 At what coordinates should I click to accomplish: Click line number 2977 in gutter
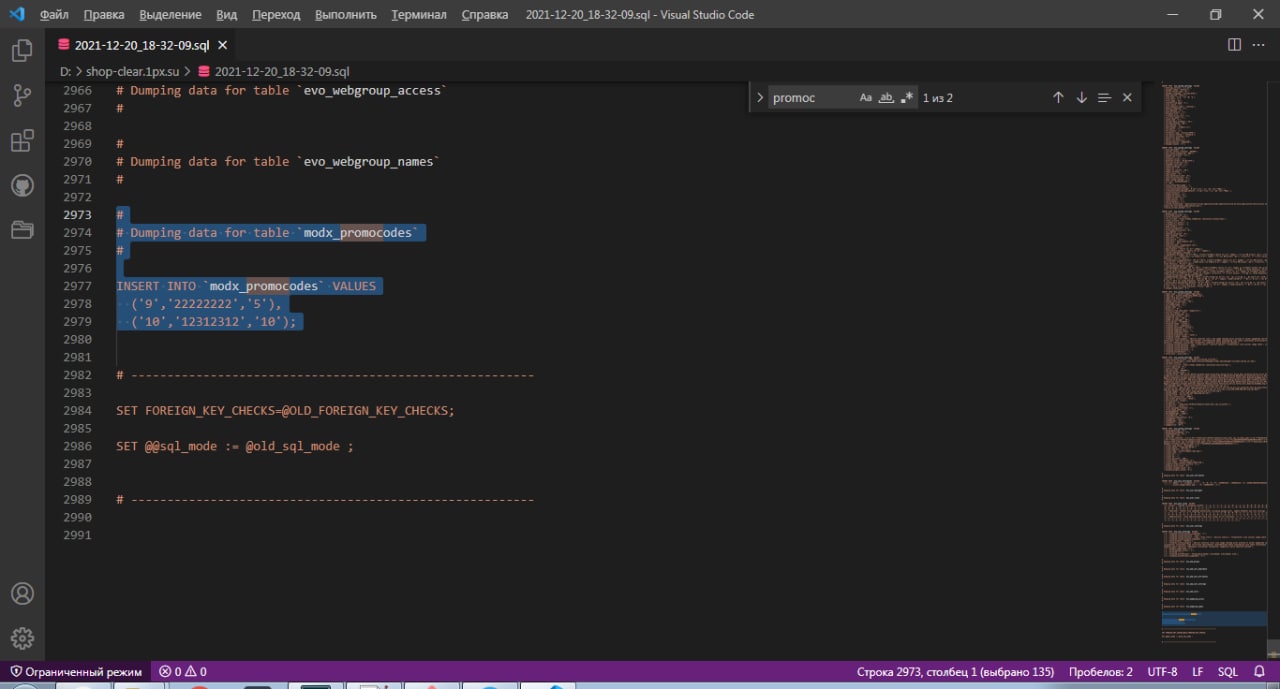pos(77,286)
